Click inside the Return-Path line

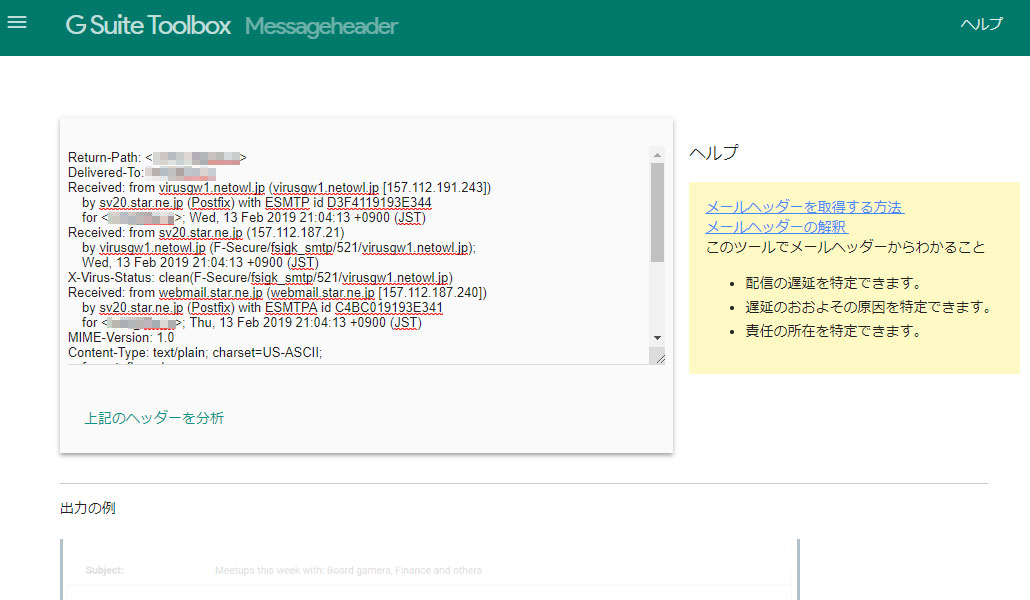click(x=157, y=158)
